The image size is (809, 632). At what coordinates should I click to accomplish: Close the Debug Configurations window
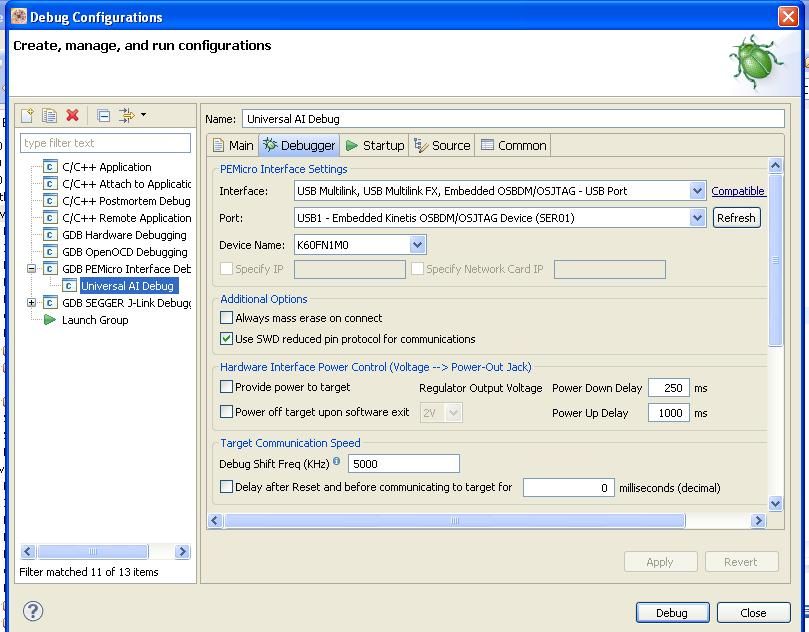[x=788, y=17]
